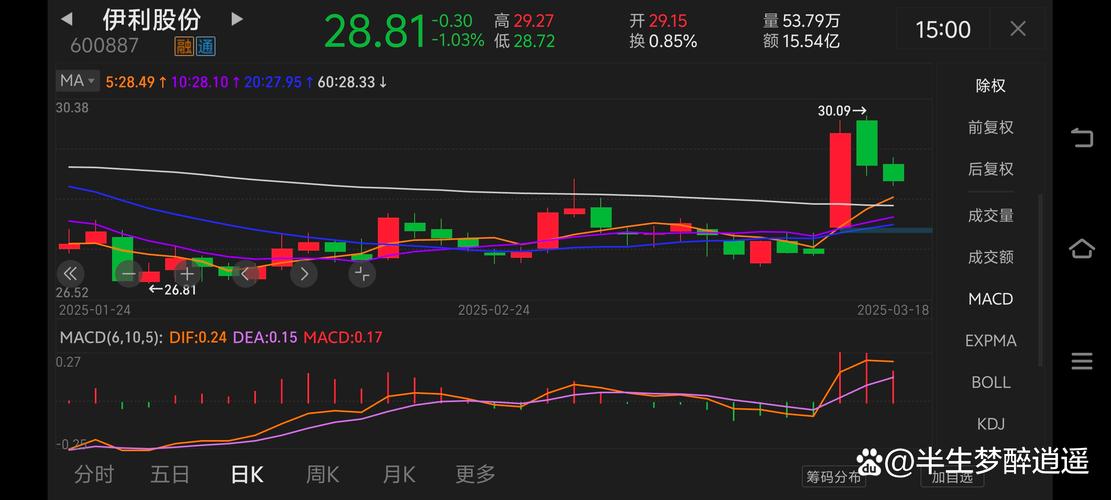1111x500 pixels.
Task: Switch to 周K weekly chart tab
Action: tap(323, 474)
